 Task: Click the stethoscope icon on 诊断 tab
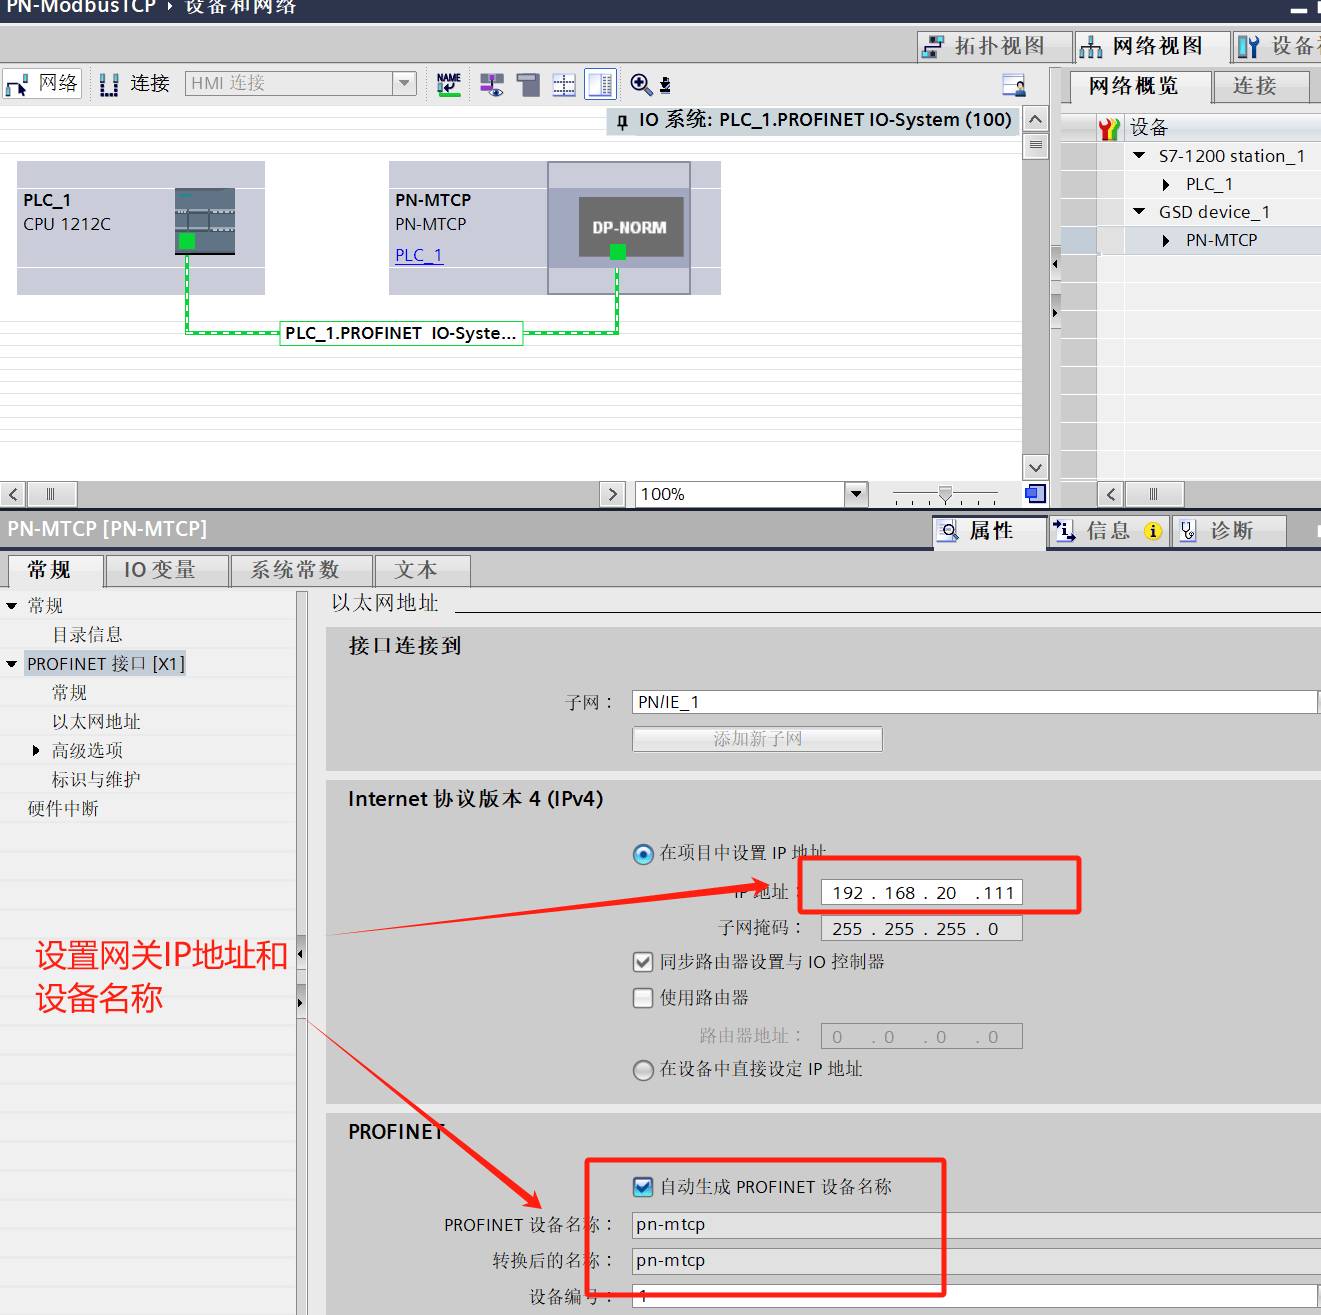pos(1188,531)
